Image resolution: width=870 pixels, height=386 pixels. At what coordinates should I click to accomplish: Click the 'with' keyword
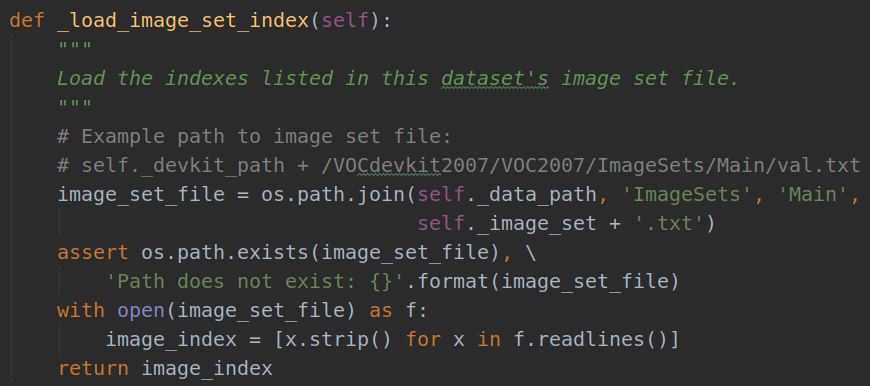81,311
